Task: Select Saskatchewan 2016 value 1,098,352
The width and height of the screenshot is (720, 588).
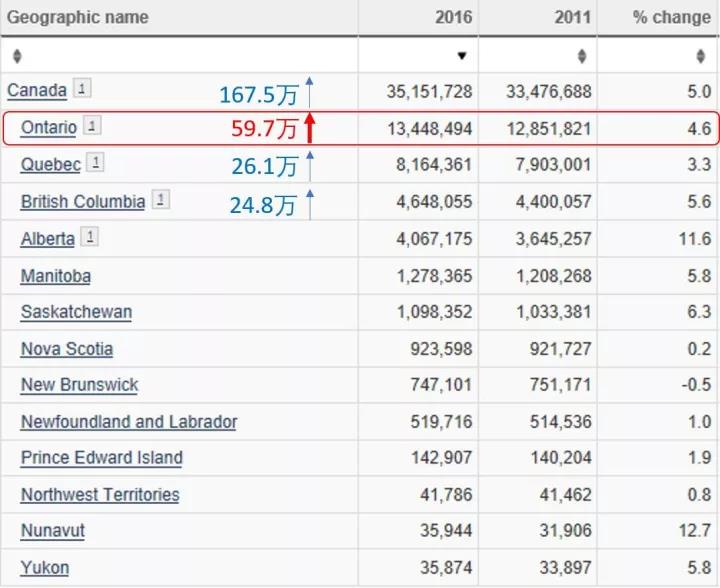Action: point(434,312)
